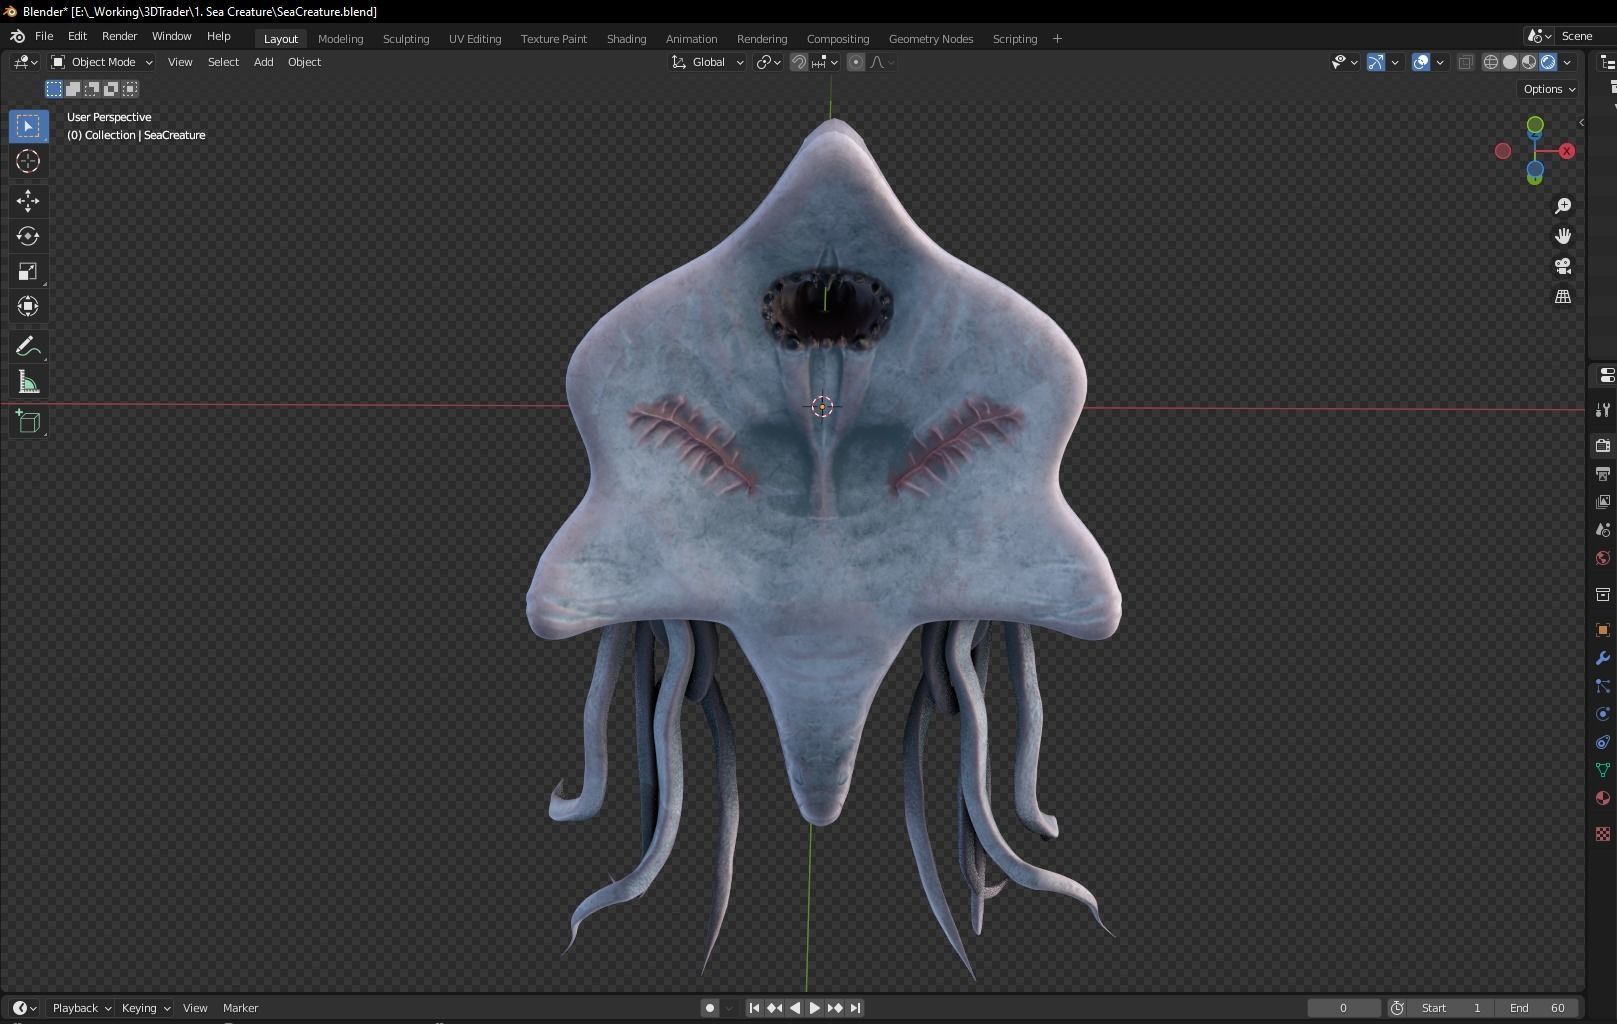
Task: Switch to rendered viewport shading
Action: 1548,62
